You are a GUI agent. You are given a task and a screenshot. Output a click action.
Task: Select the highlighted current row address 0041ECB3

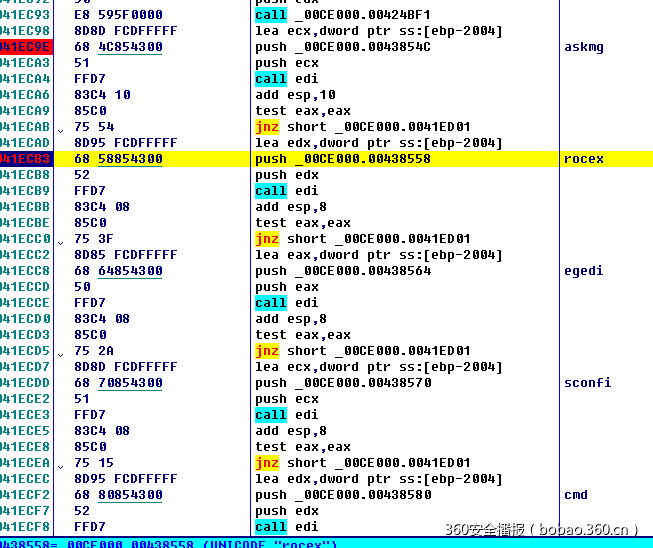pyautogui.click(x=25, y=159)
